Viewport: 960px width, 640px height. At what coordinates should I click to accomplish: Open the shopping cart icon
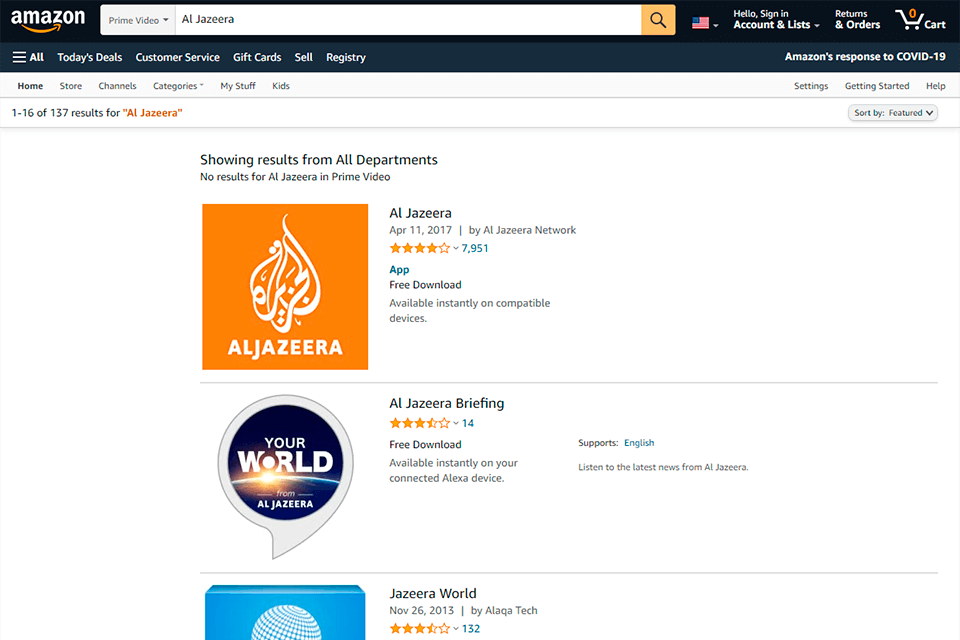[920, 20]
